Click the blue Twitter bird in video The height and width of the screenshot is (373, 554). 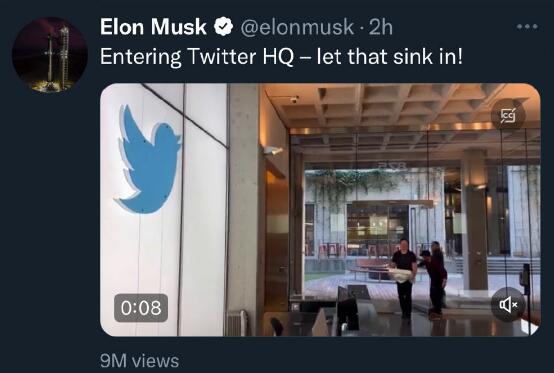149,160
